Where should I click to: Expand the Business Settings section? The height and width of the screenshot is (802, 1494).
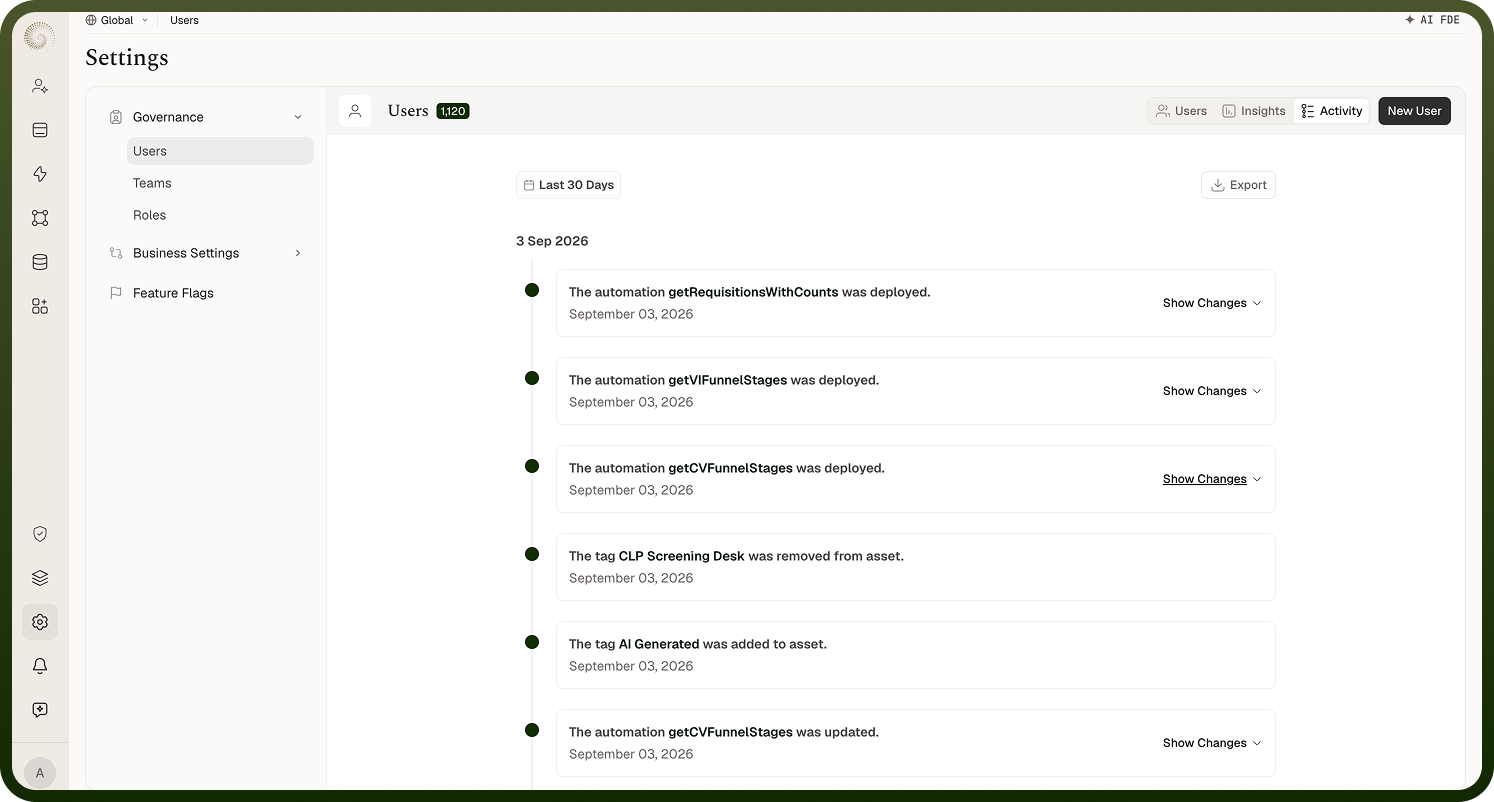[206, 253]
